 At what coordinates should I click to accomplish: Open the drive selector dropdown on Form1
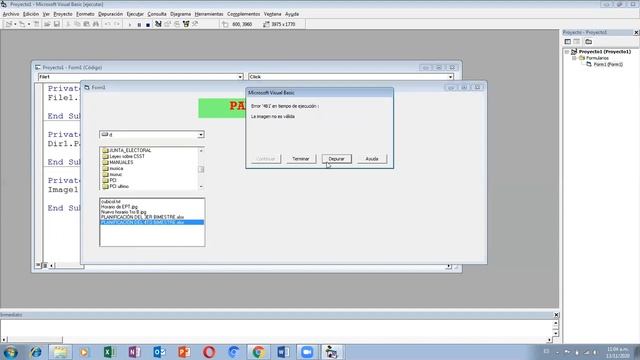click(x=201, y=135)
